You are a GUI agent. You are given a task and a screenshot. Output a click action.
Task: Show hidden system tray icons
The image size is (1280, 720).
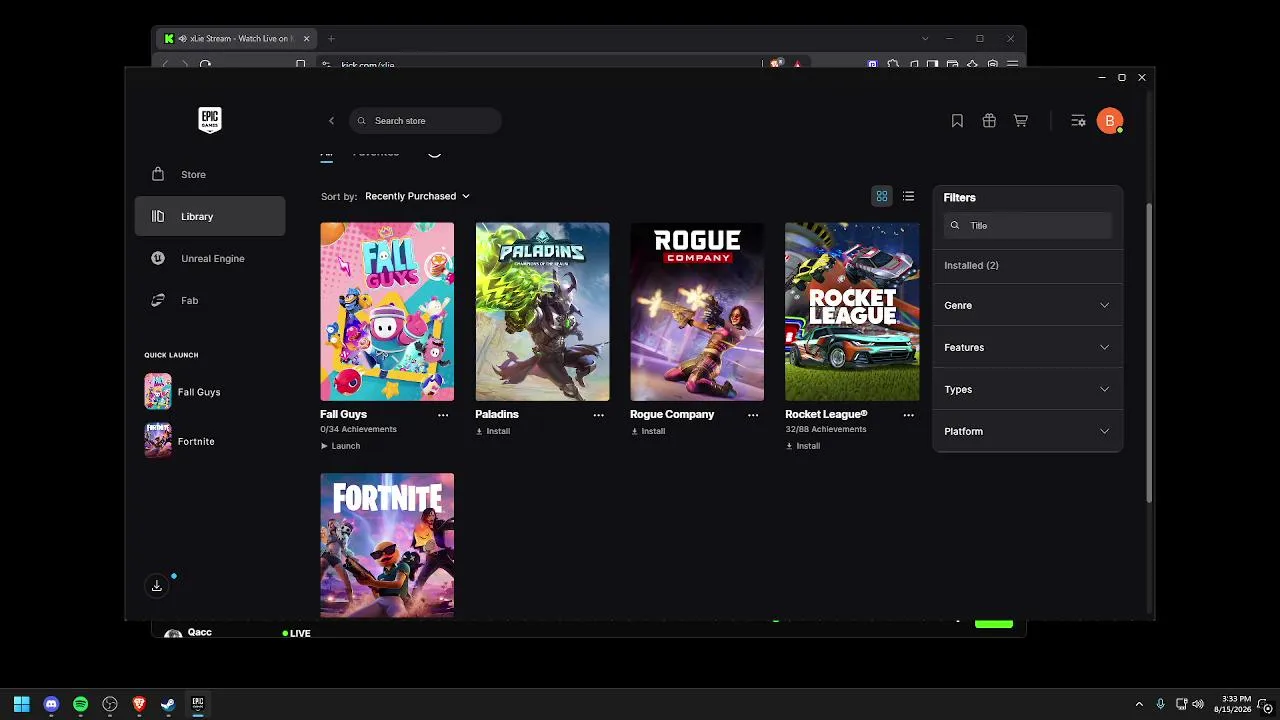[x=1139, y=704]
